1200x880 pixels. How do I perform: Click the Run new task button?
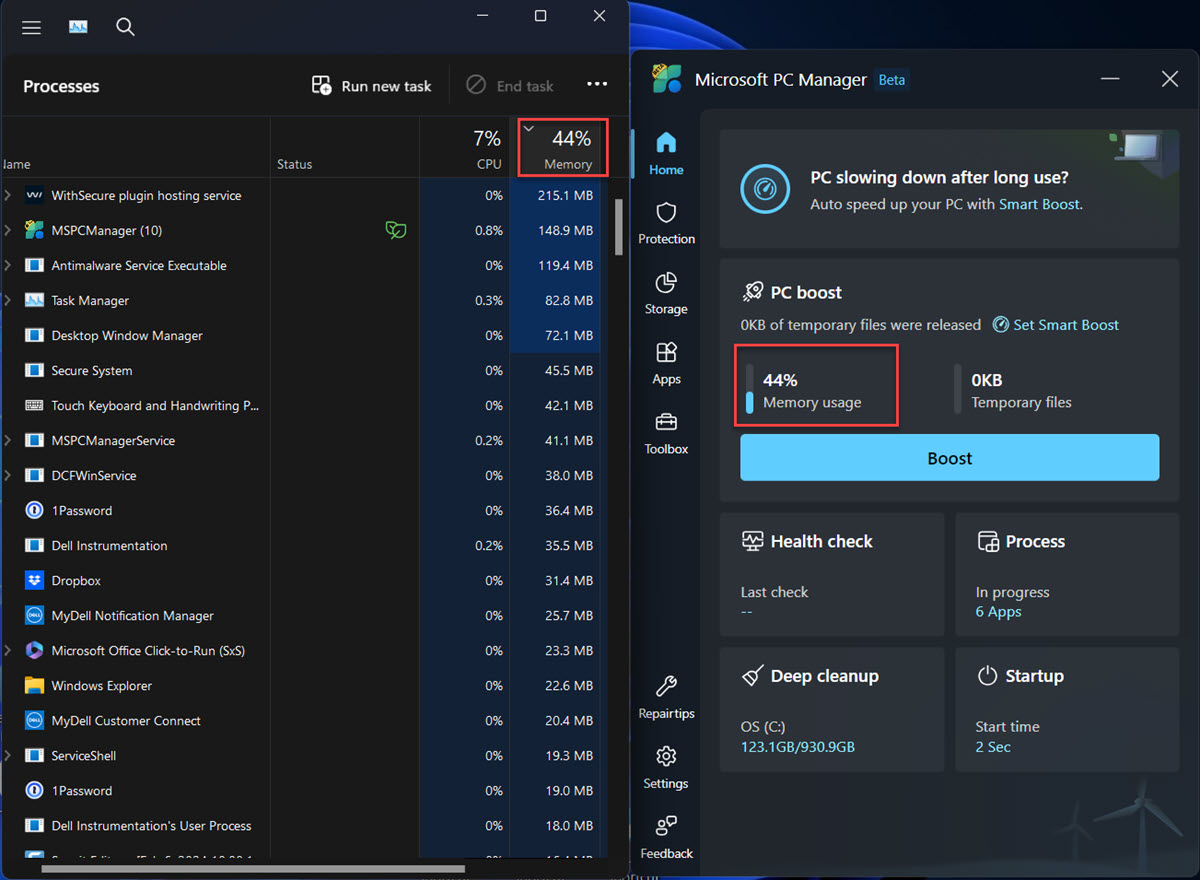pyautogui.click(x=372, y=86)
